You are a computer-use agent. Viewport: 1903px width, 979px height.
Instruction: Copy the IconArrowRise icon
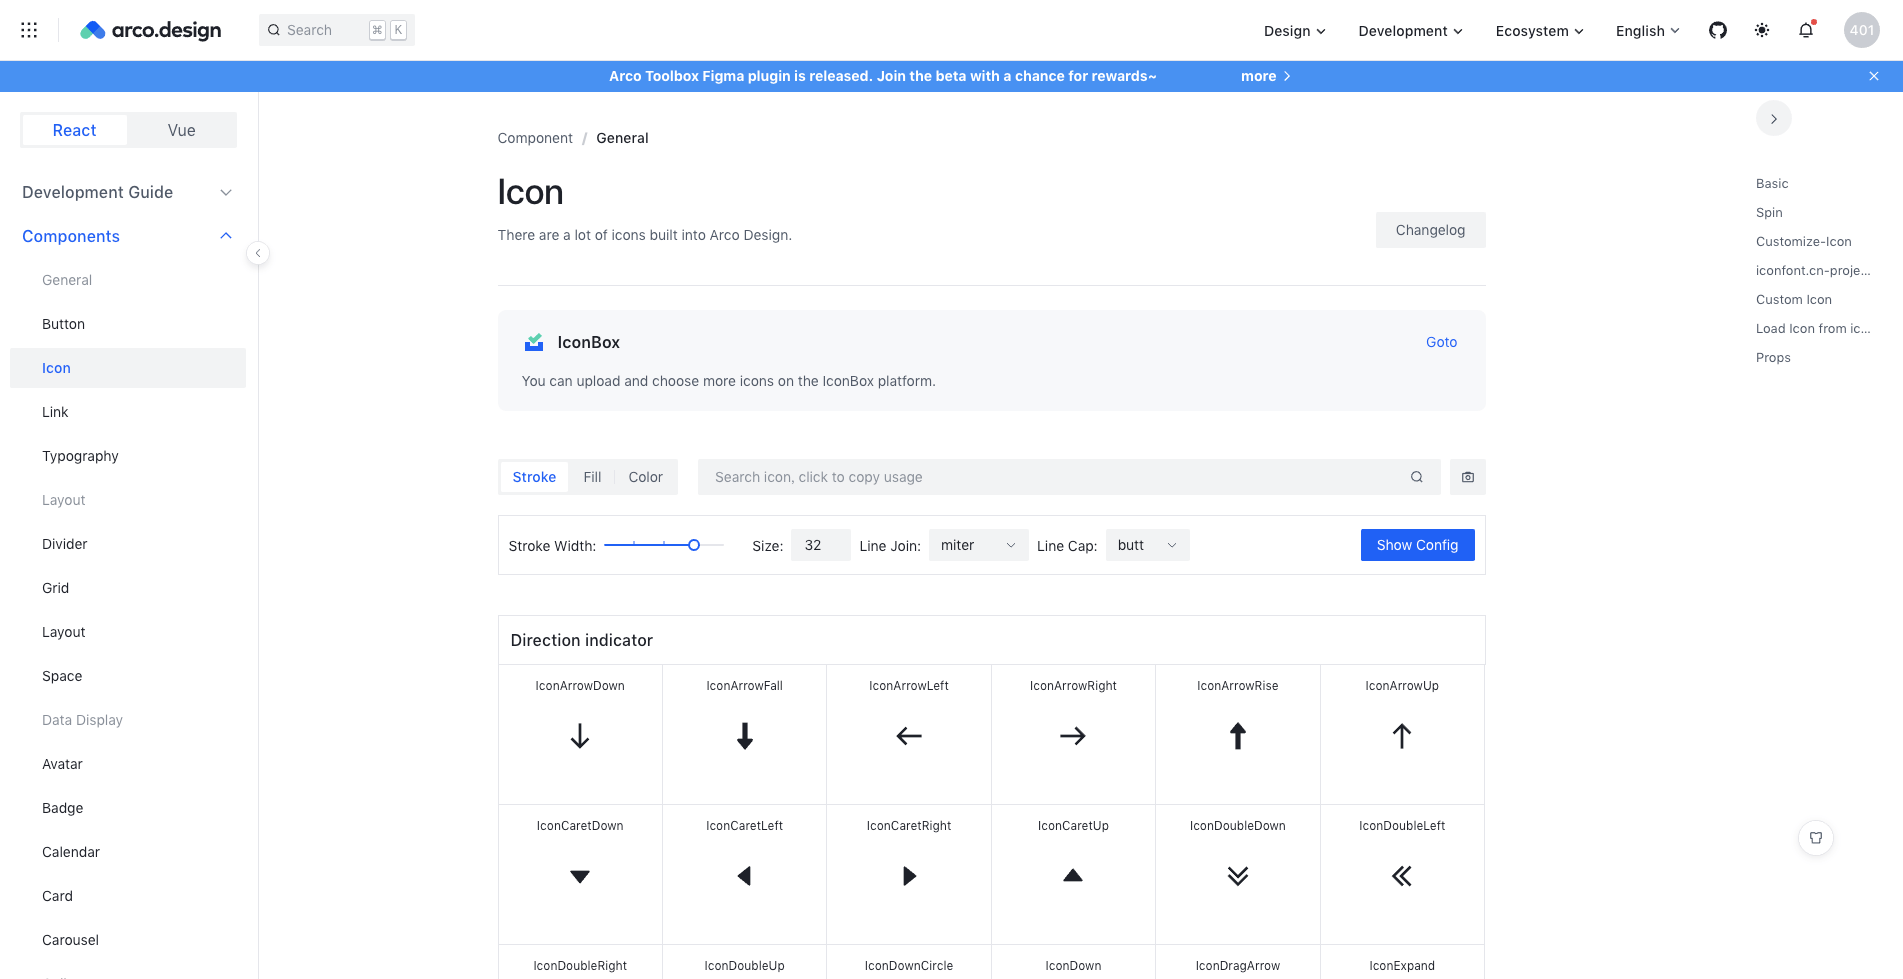click(1238, 735)
